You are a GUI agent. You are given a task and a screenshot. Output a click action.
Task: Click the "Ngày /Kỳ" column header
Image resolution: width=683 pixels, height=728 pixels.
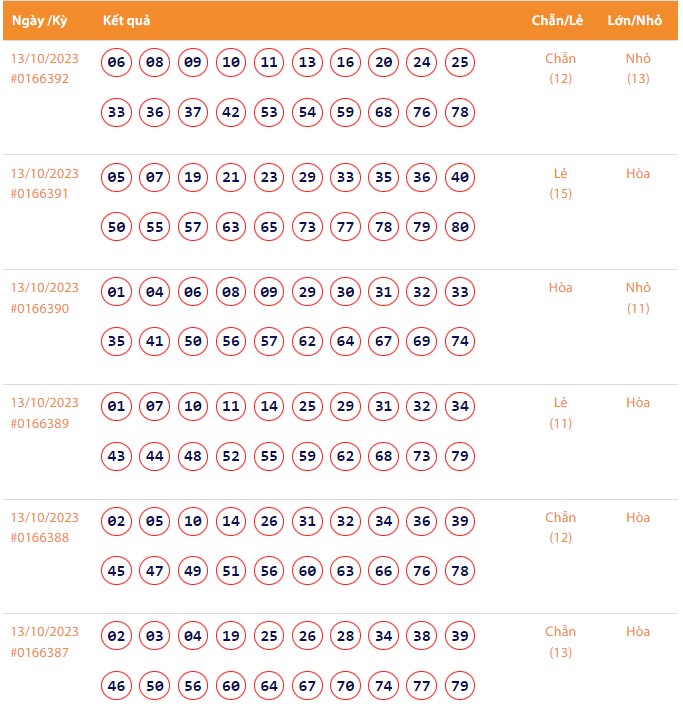click(x=39, y=21)
